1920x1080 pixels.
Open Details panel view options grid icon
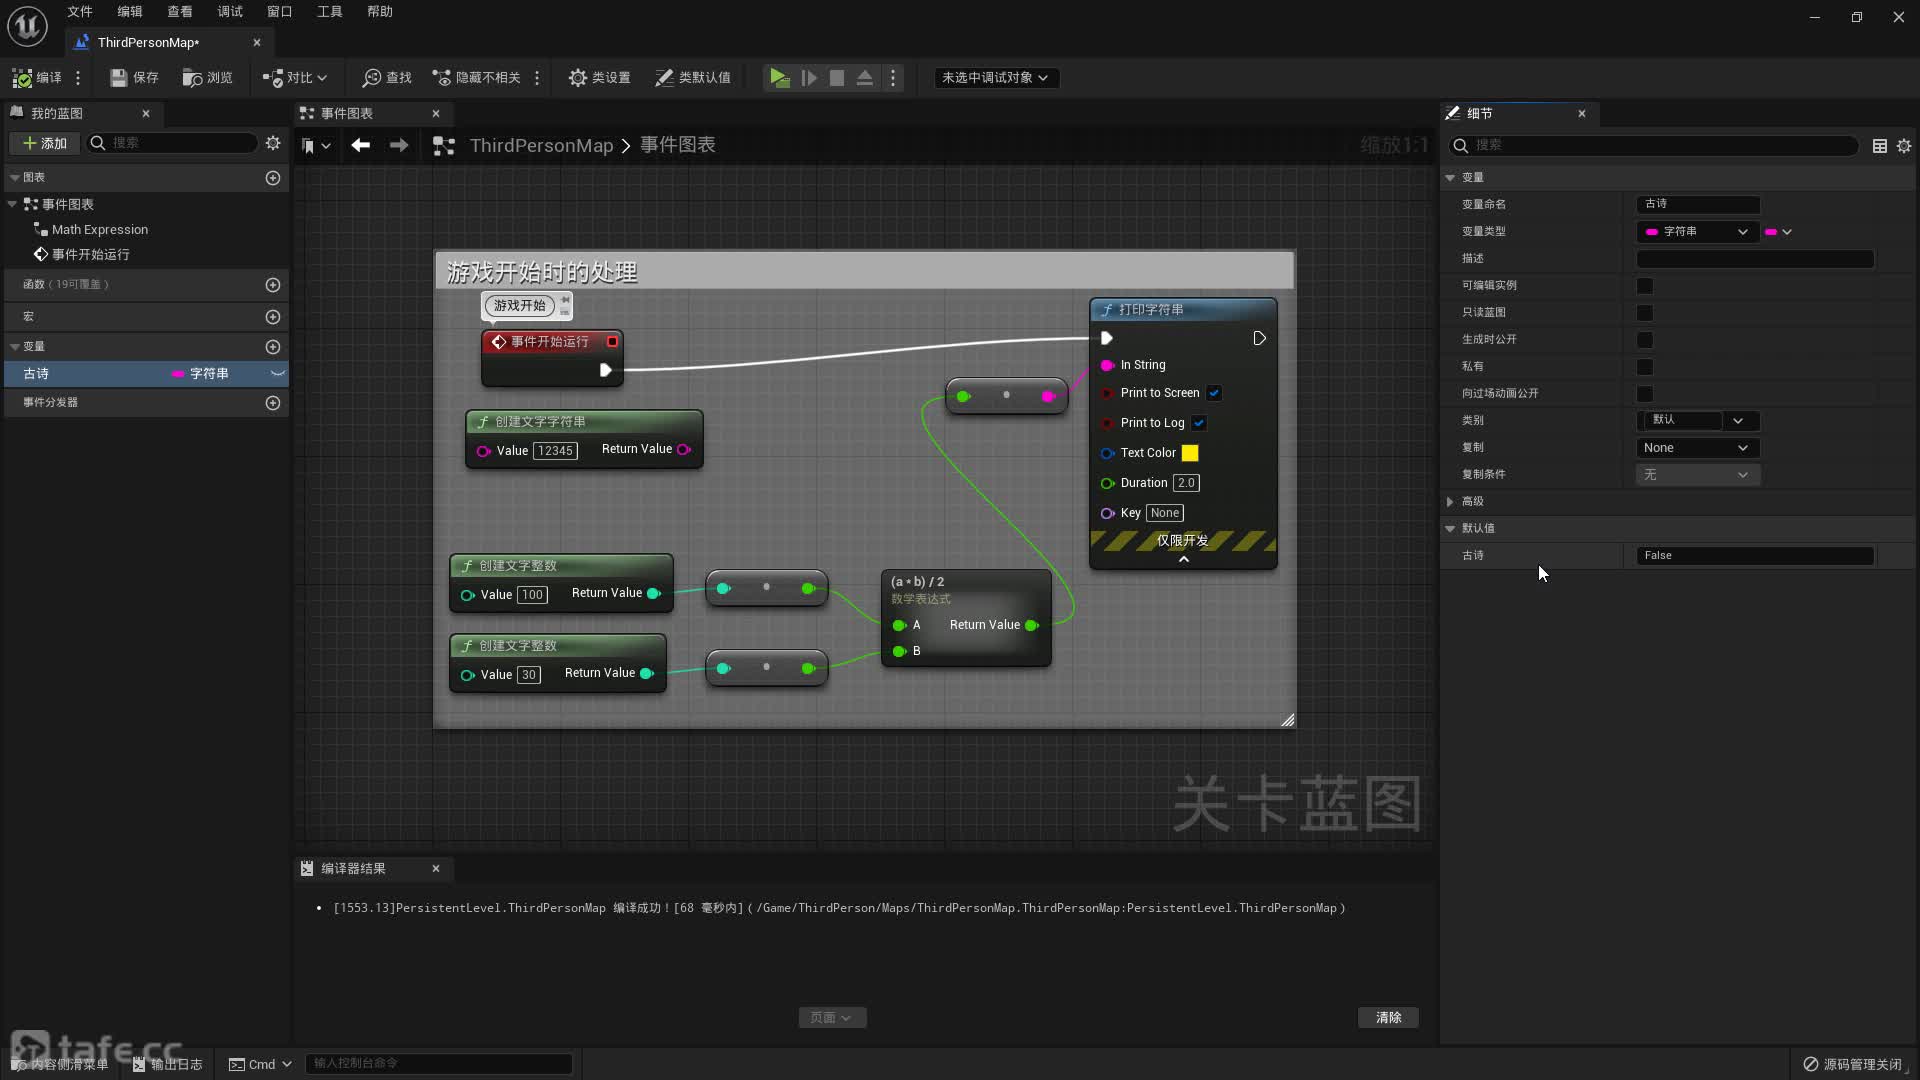coord(1880,146)
